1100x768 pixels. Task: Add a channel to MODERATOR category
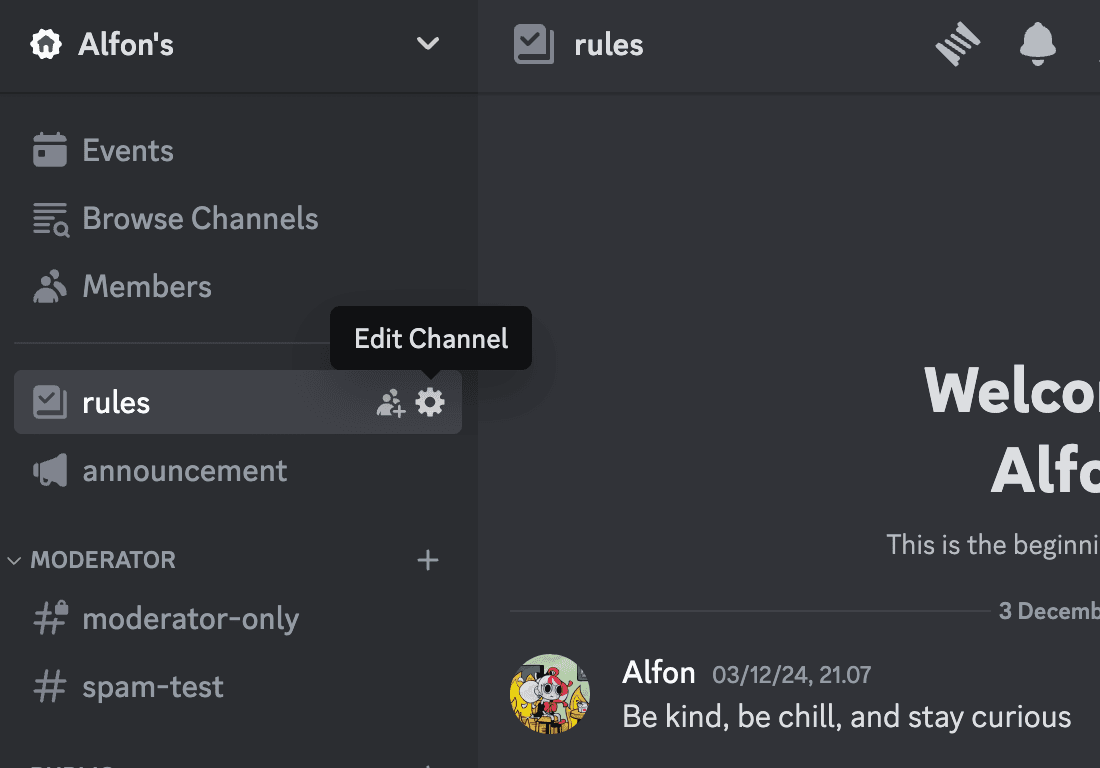pyautogui.click(x=428, y=560)
